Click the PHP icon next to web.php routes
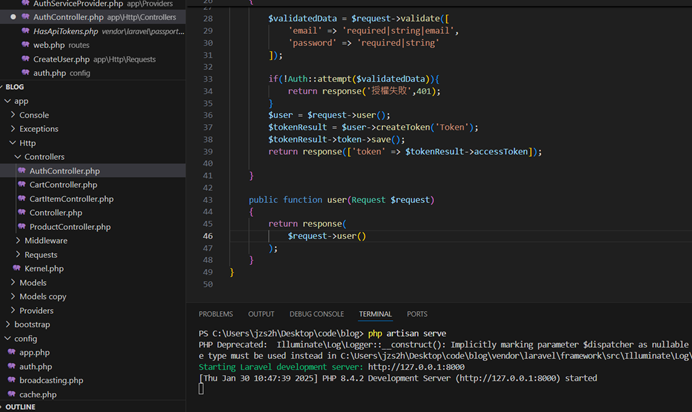 pyautogui.click(x=25, y=45)
